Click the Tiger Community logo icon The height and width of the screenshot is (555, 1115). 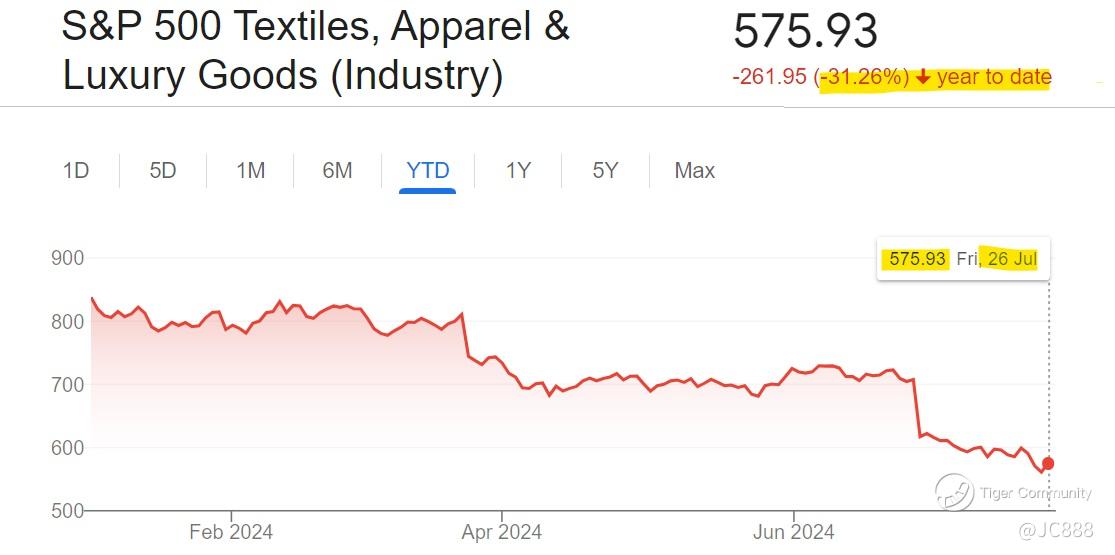coord(954,491)
